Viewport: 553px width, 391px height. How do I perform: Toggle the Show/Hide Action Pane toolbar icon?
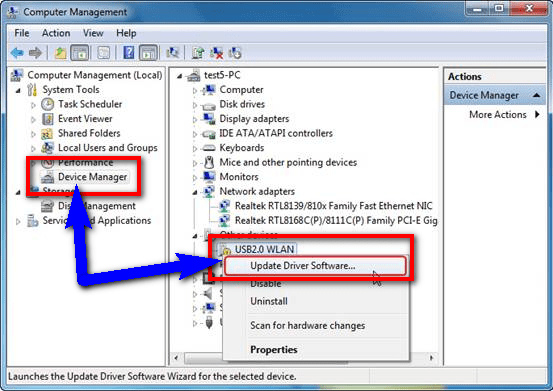point(148,53)
